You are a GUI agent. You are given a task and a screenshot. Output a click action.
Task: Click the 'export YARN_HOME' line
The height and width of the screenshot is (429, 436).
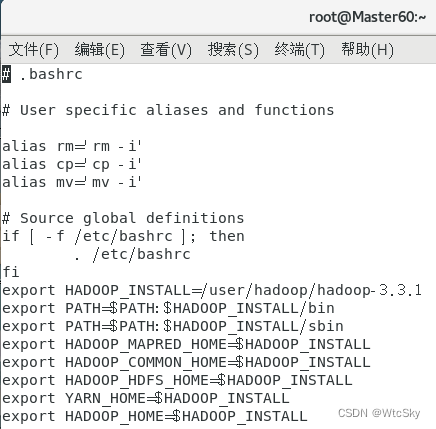tap(146, 398)
